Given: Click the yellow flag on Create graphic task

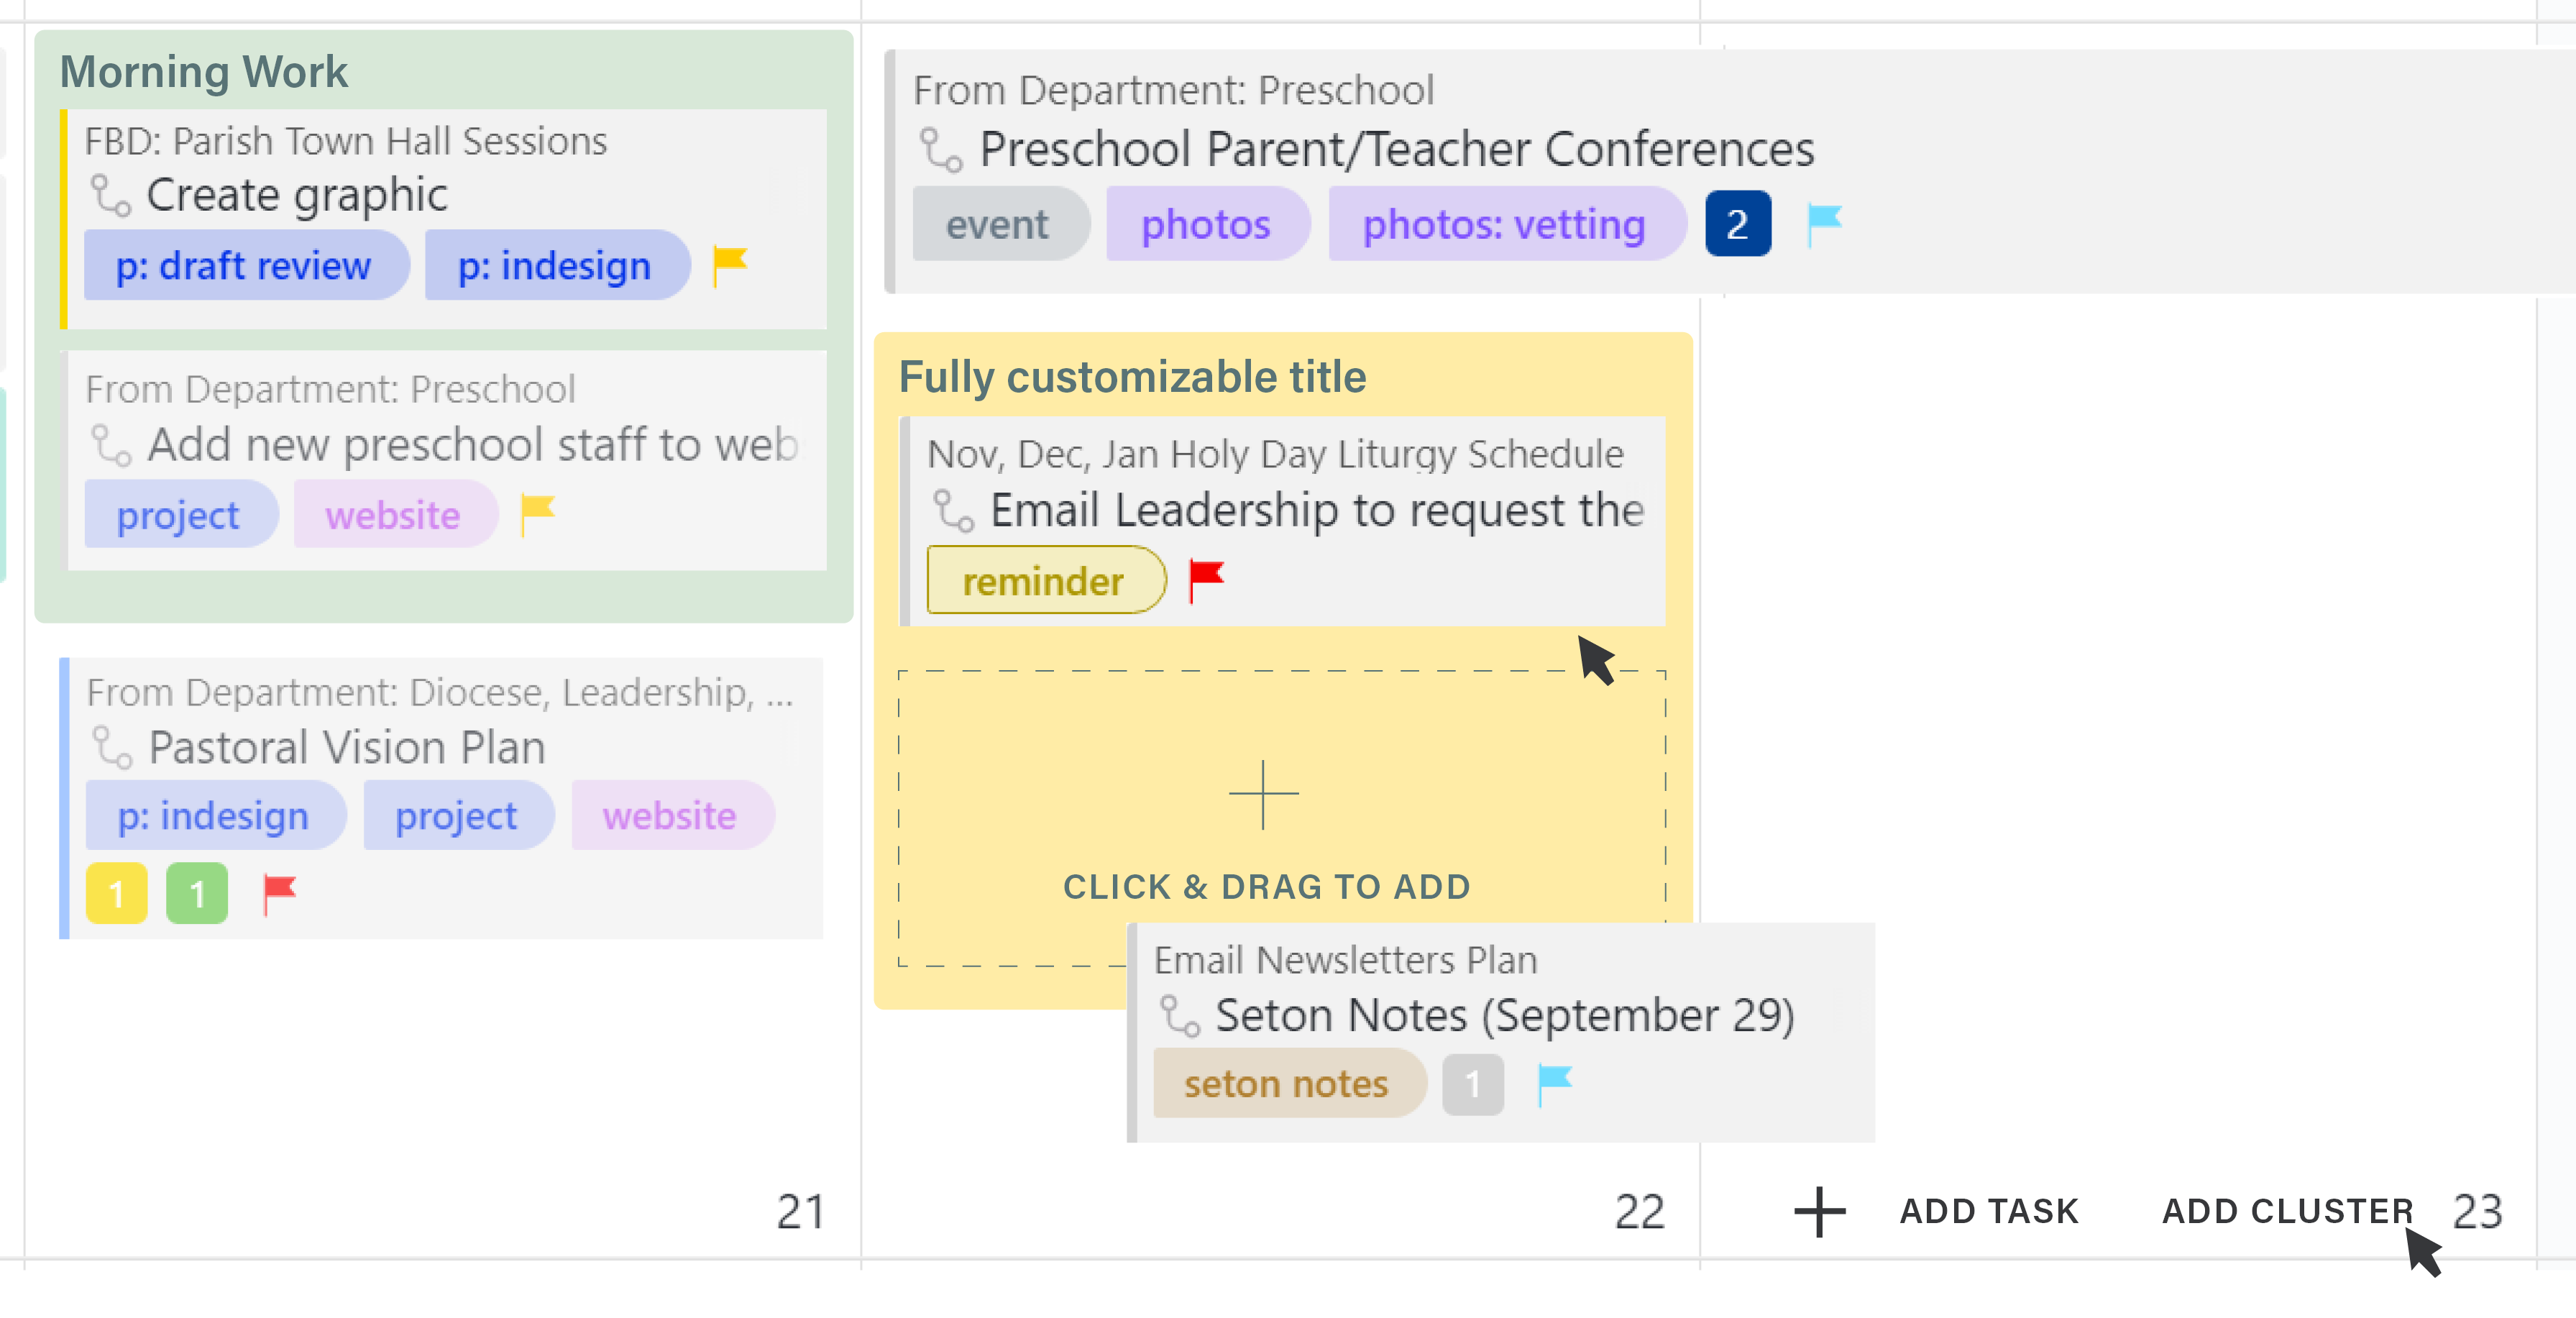Looking at the screenshot, I should [x=729, y=265].
